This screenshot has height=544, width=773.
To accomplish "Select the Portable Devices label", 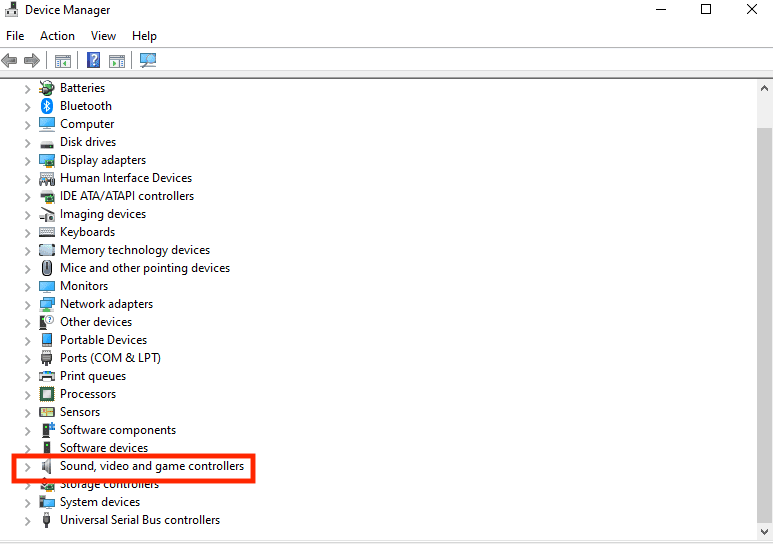I will (104, 340).
